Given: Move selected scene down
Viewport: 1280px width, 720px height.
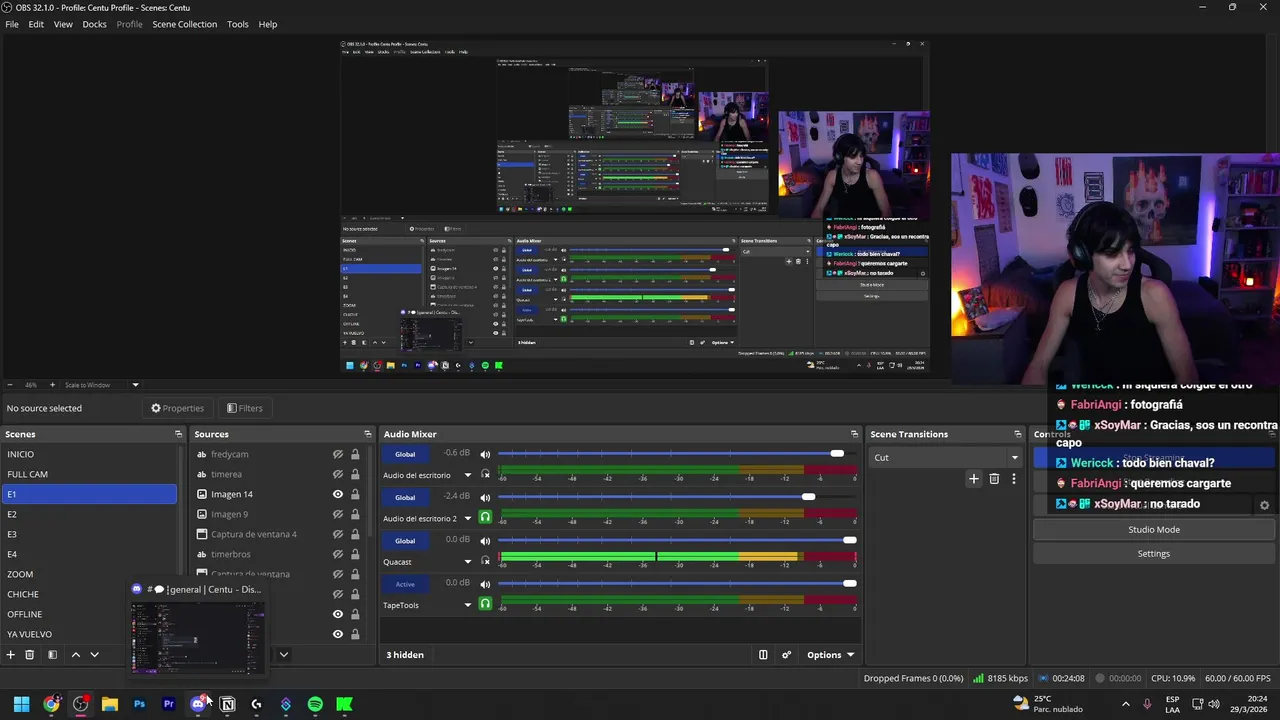Looking at the screenshot, I should (94, 655).
